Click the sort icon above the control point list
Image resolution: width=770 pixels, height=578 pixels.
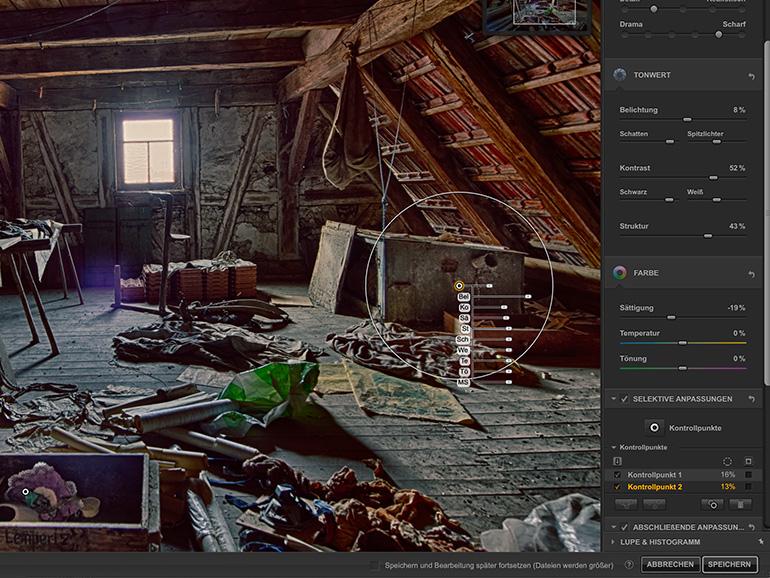coord(617,461)
